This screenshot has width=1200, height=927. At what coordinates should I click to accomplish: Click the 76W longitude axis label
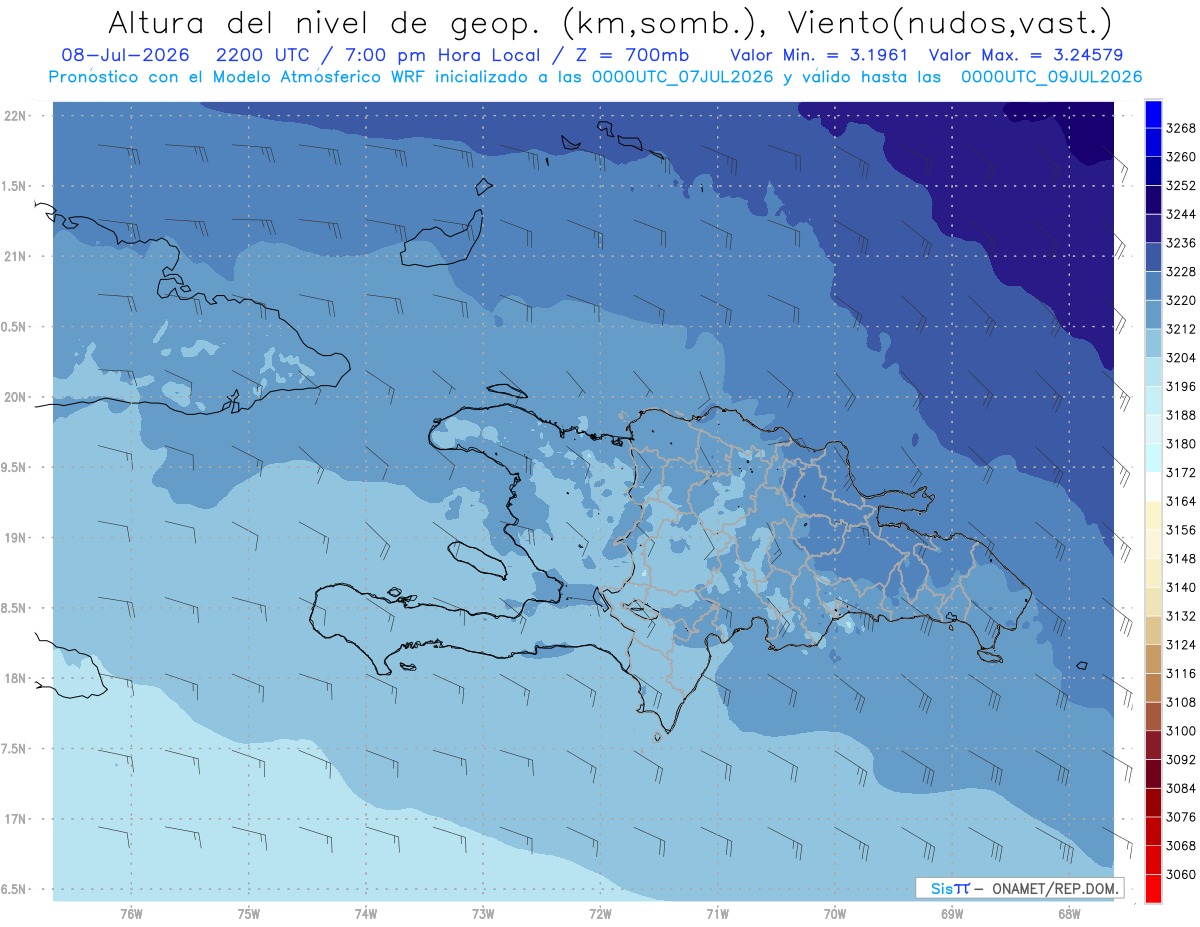coord(131,913)
